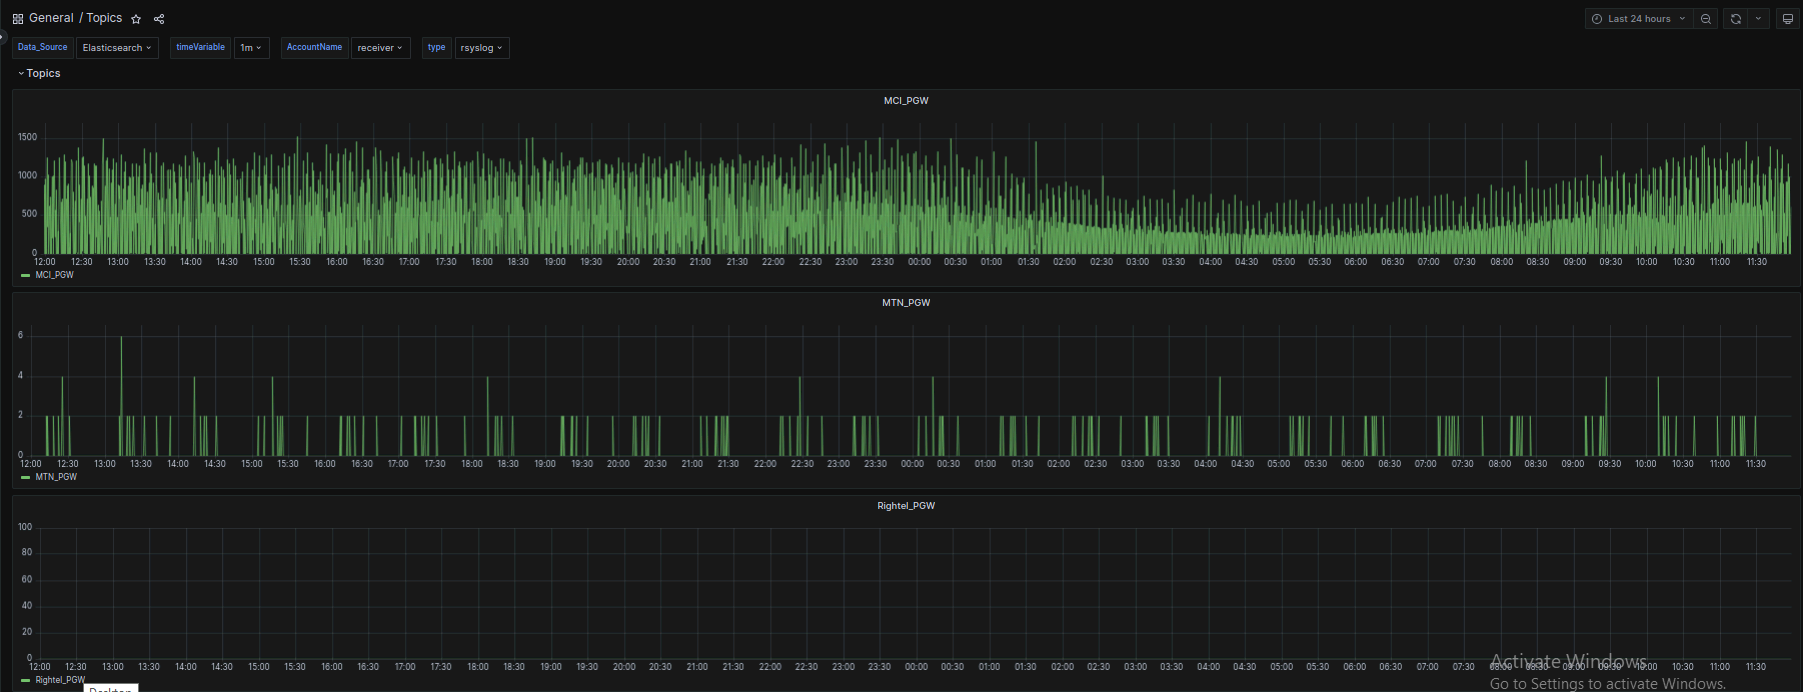
Task: Open the Elasticsearch data source dropdown
Action: 117,48
